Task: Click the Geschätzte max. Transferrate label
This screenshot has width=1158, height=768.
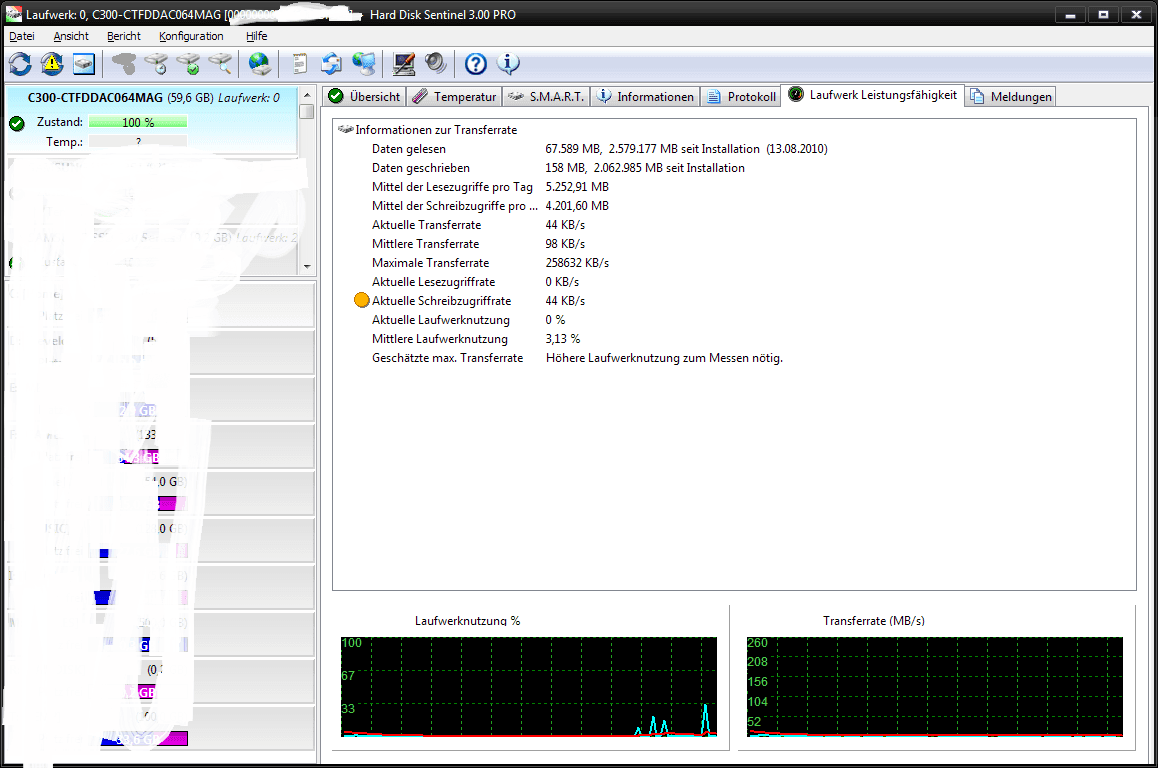Action: [448, 358]
